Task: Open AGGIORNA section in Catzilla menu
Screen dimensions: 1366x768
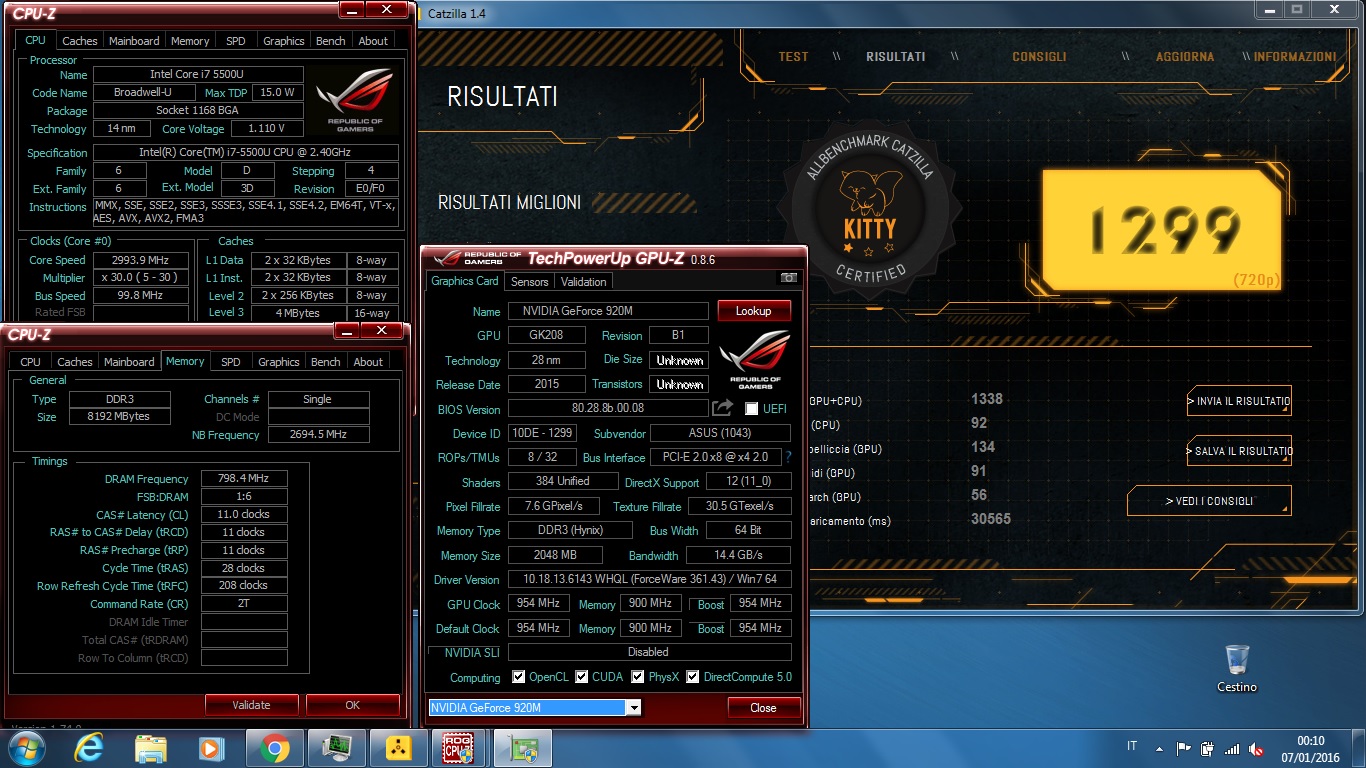Action: click(1185, 57)
